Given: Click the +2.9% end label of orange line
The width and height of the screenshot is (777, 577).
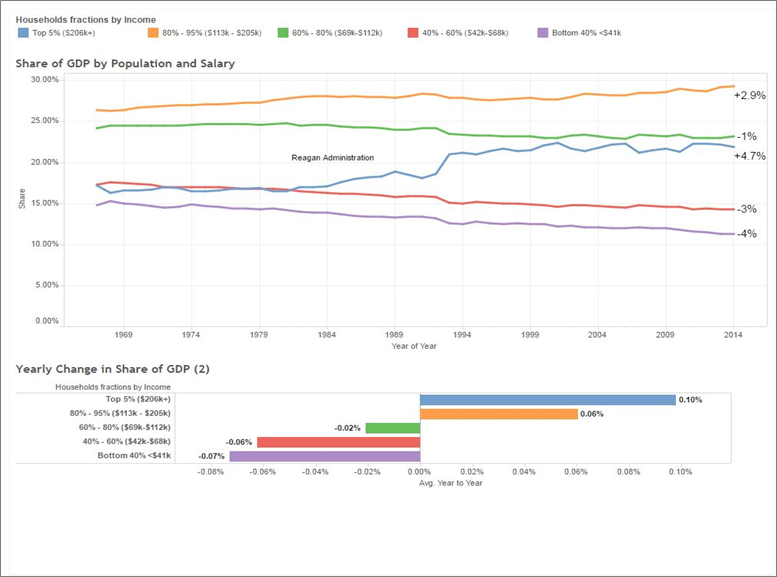Looking at the screenshot, I should click(750, 95).
